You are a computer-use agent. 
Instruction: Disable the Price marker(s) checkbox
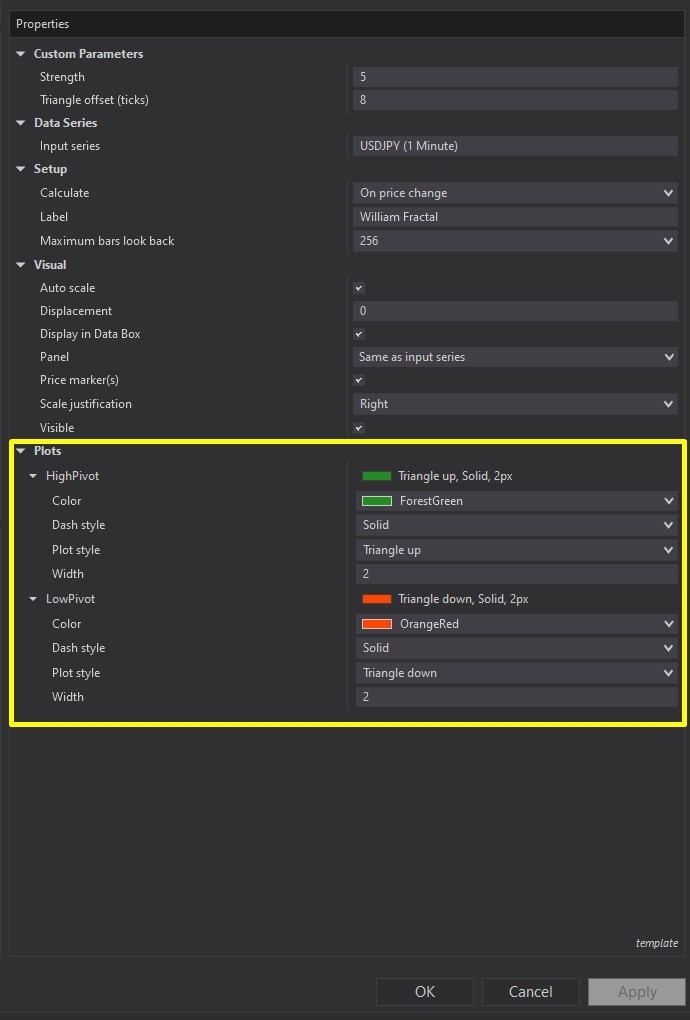(x=359, y=380)
